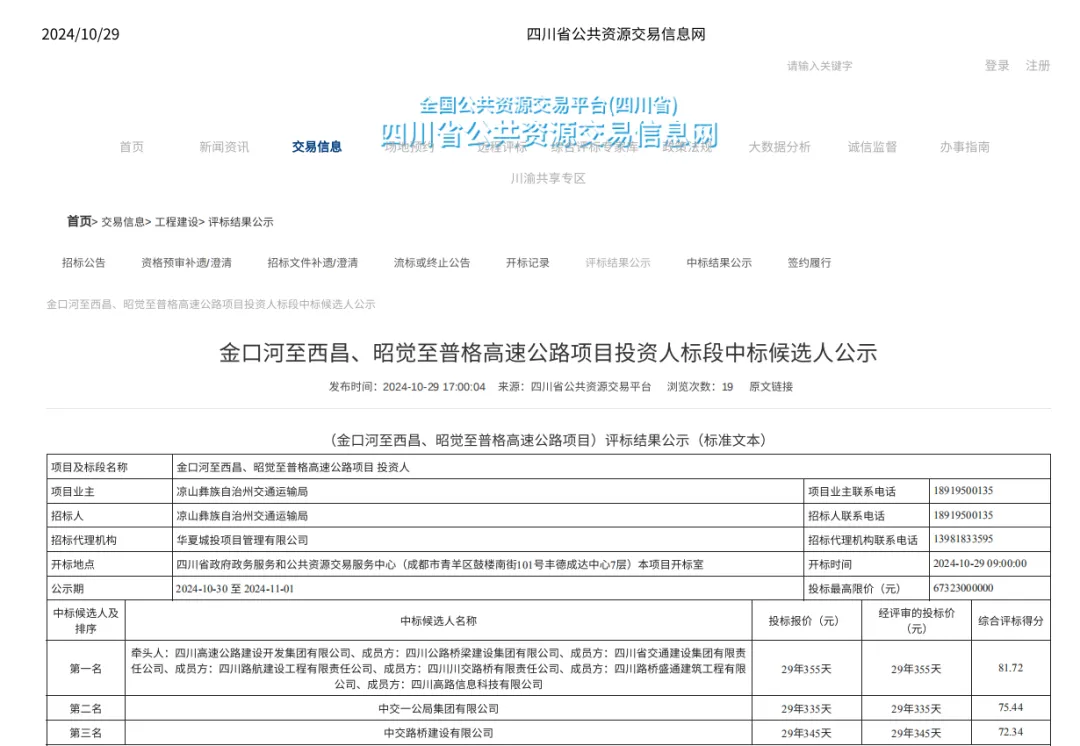
Task: Switch to the 流标或终止公告 tab
Action: click(432, 262)
